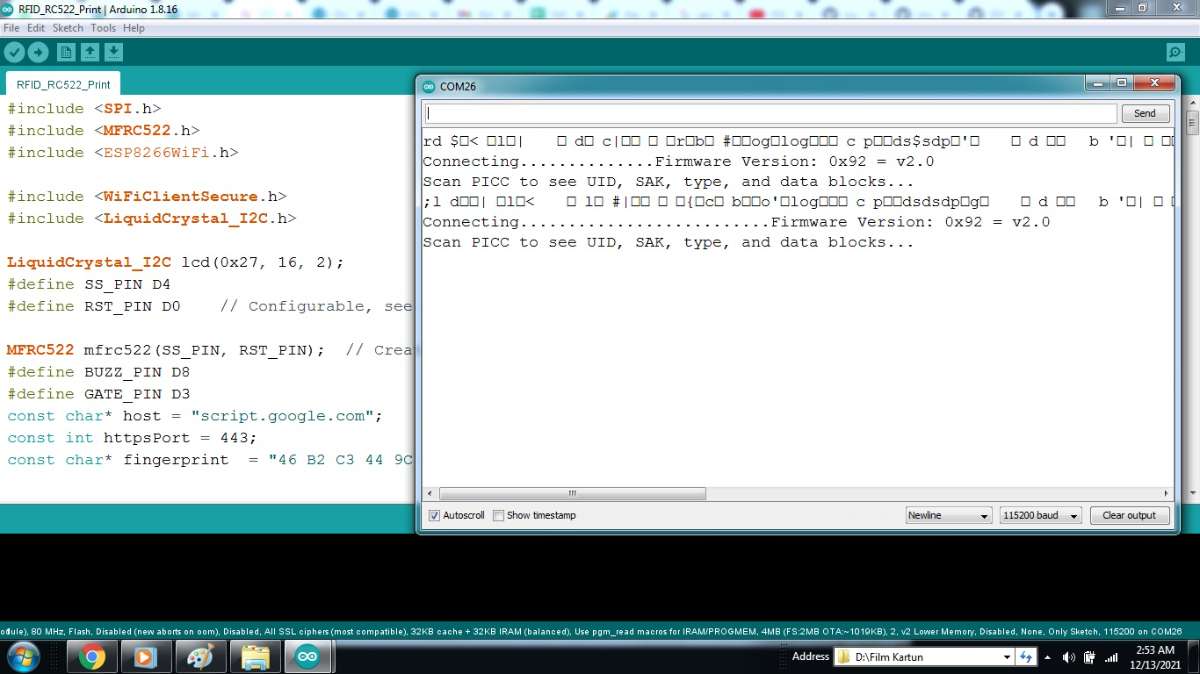
Task: Open the Serial Monitor magnifier icon
Action: [1175, 52]
